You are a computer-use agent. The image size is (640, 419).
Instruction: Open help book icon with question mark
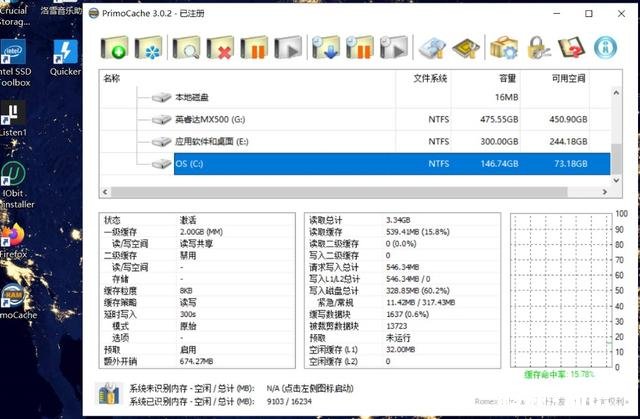tap(571, 48)
